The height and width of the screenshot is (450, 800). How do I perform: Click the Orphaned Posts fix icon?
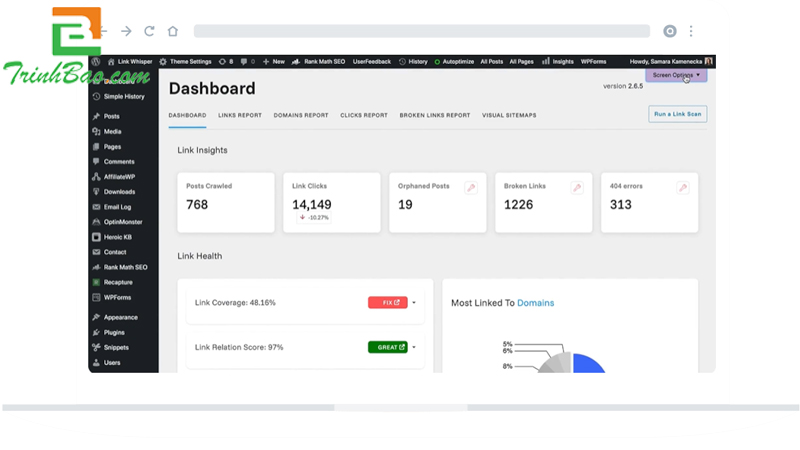click(470, 187)
